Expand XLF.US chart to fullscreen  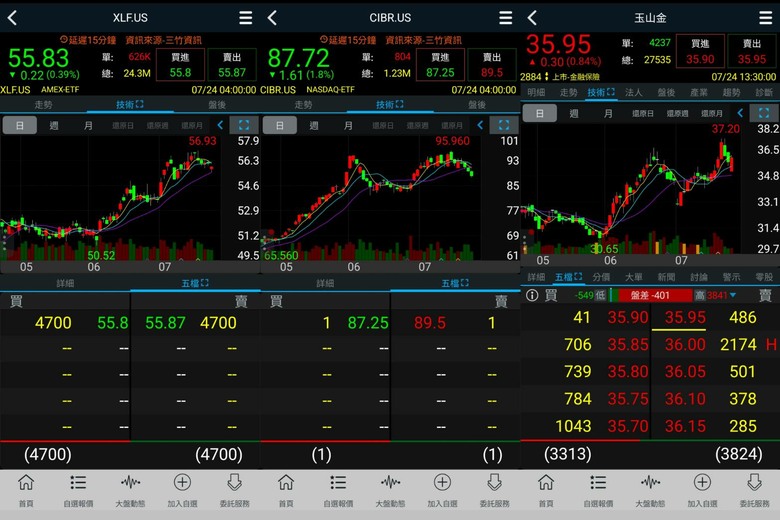(x=244, y=125)
